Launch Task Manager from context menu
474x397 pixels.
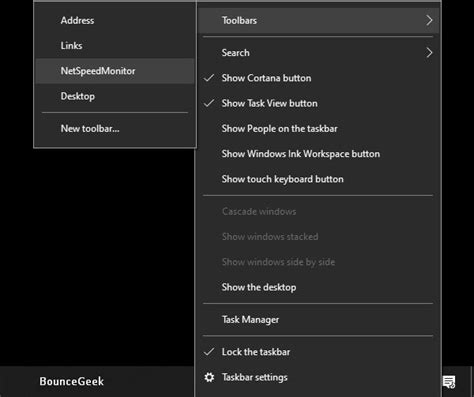[318, 320]
